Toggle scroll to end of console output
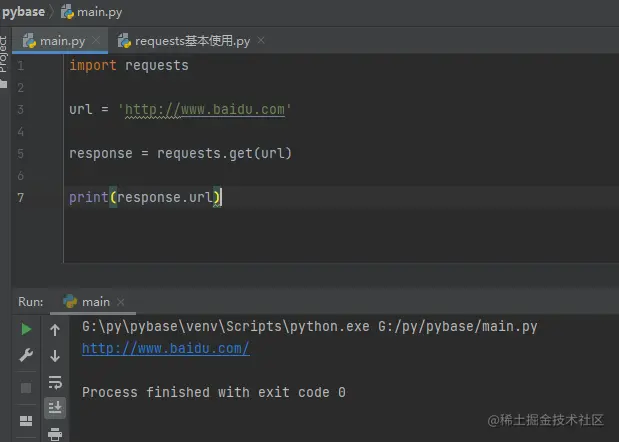619x442 pixels. 55,407
